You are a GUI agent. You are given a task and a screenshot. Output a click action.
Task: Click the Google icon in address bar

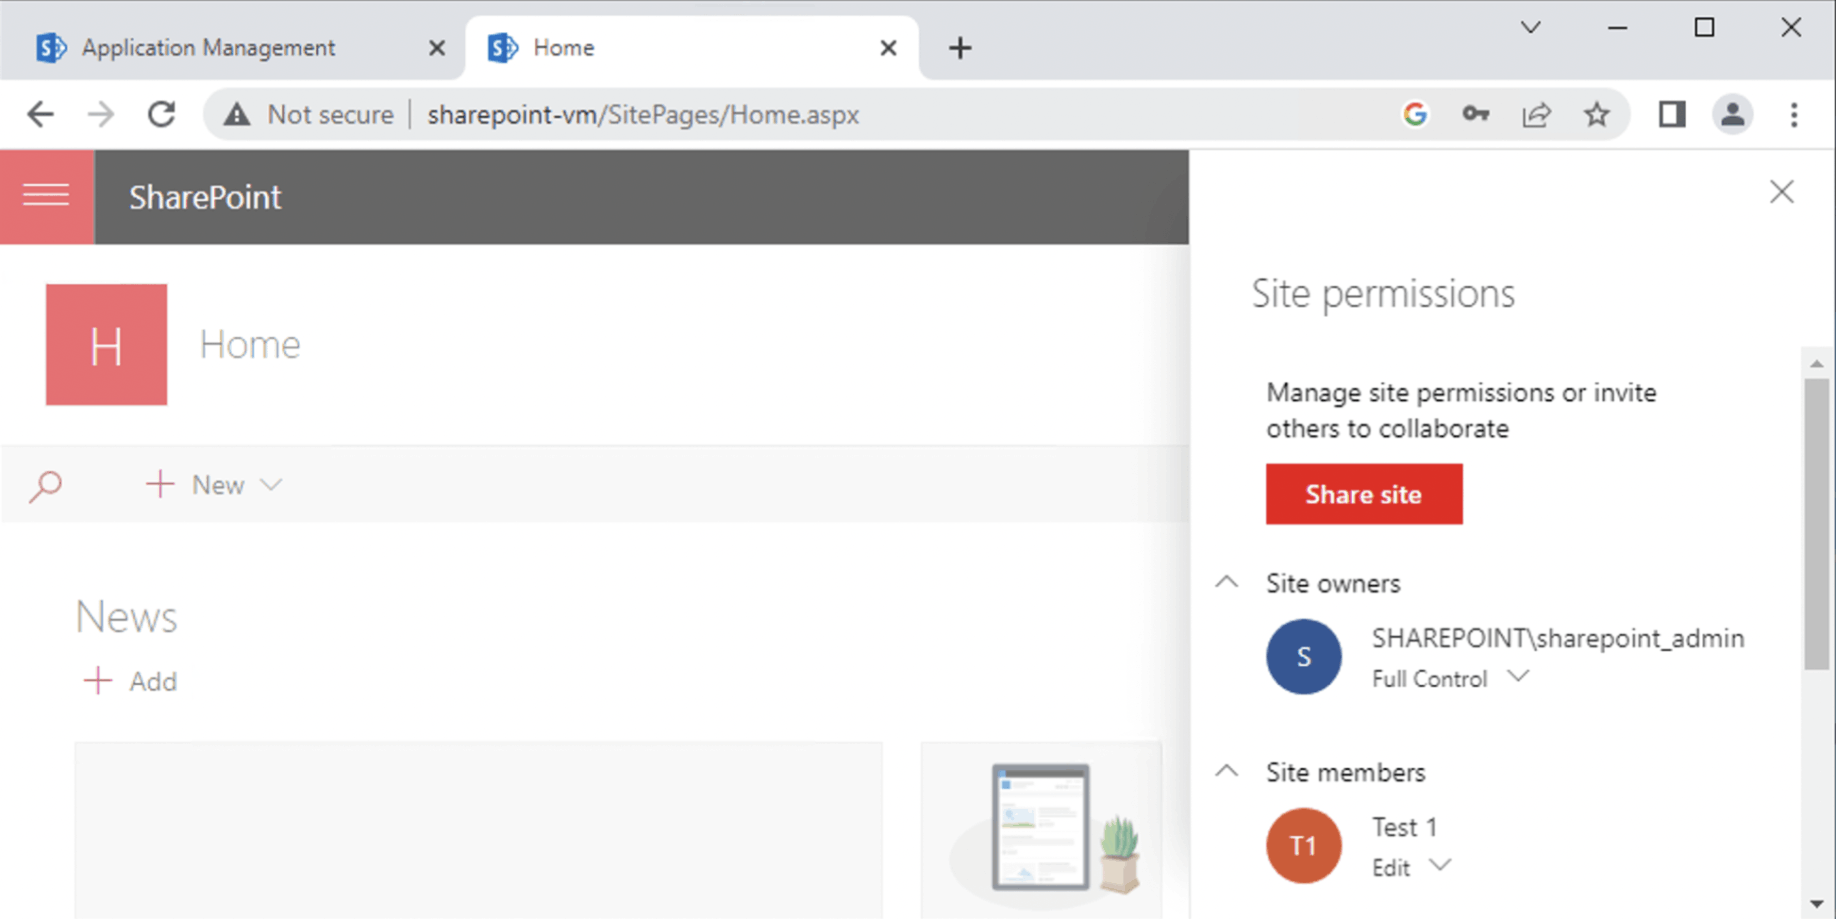click(1415, 115)
